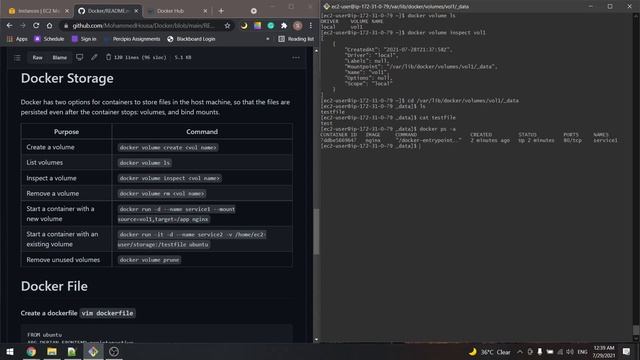Select the Docker/README GitHub tab

[x=108, y=11]
